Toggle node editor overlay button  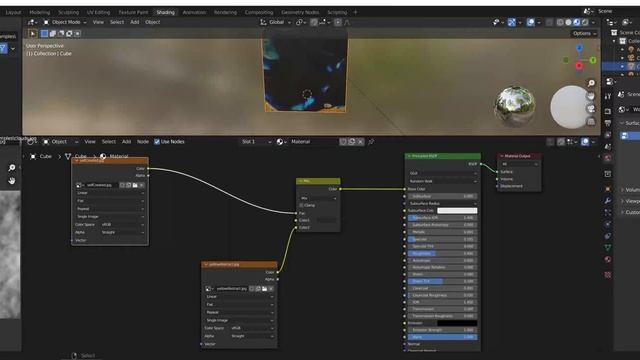(585, 142)
